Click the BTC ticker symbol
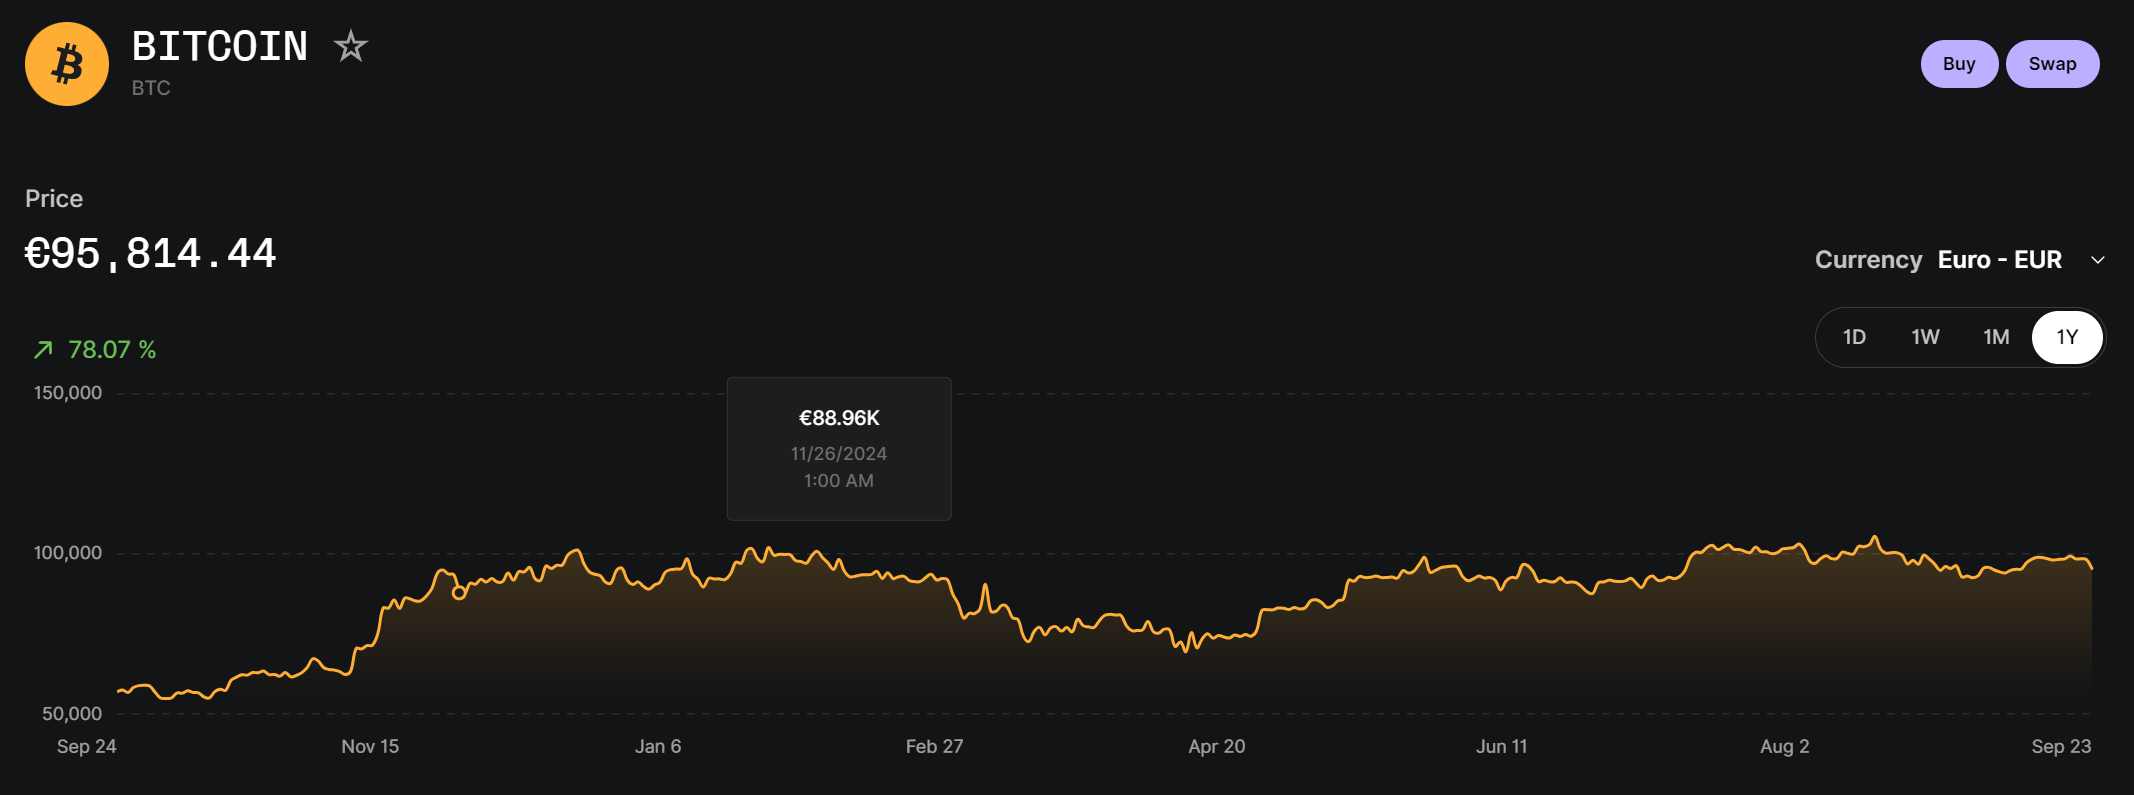This screenshot has width=2134, height=795. (x=151, y=88)
